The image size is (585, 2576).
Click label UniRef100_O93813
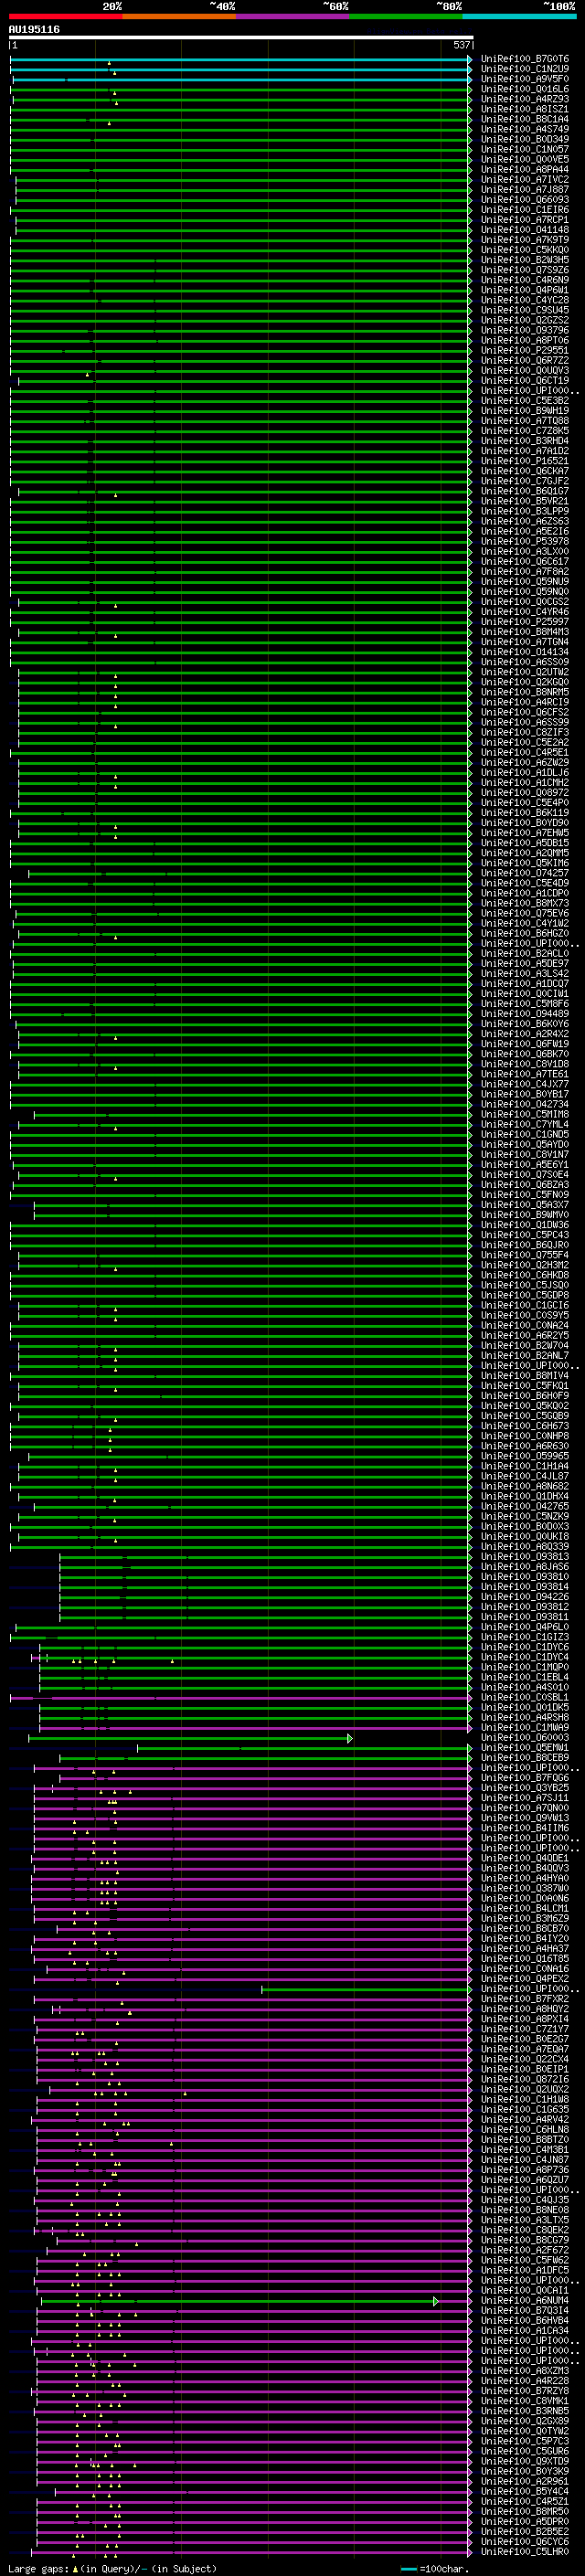pyautogui.click(x=525, y=1556)
